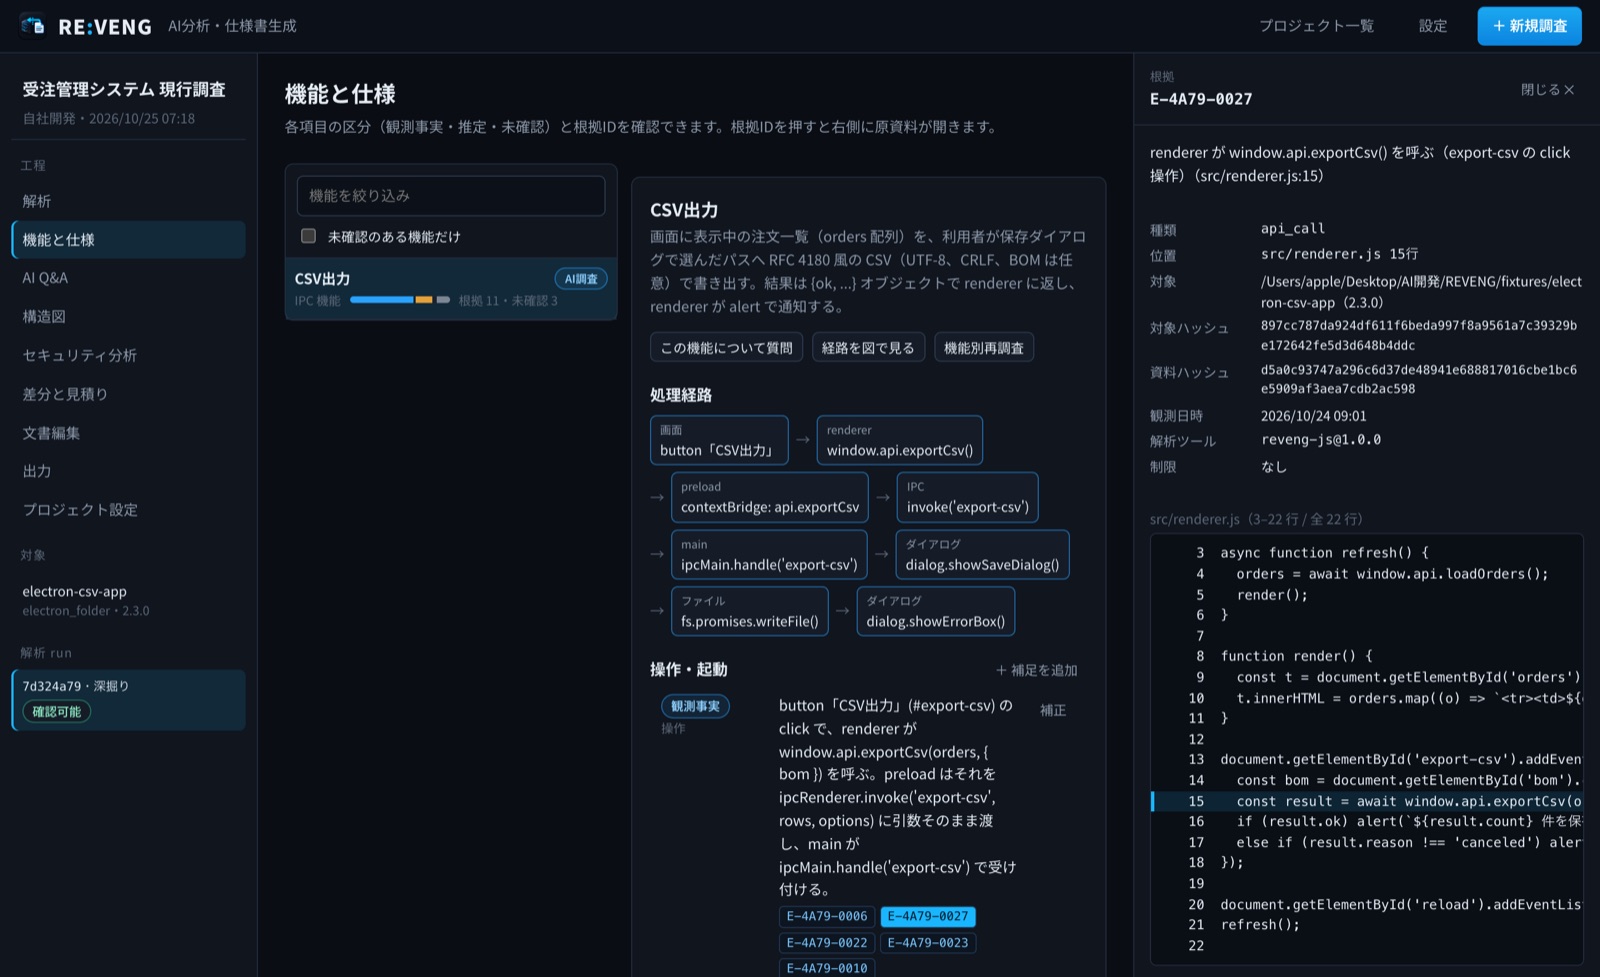Click the AI調査 badge on CSV出力
1600x977 pixels.
click(581, 279)
